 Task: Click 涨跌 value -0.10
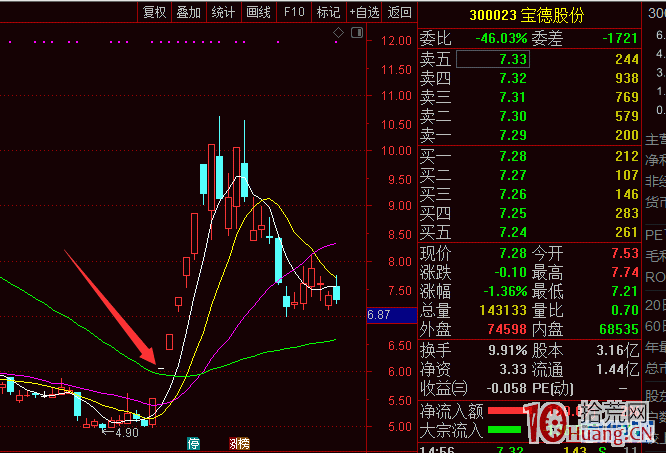[511, 272]
